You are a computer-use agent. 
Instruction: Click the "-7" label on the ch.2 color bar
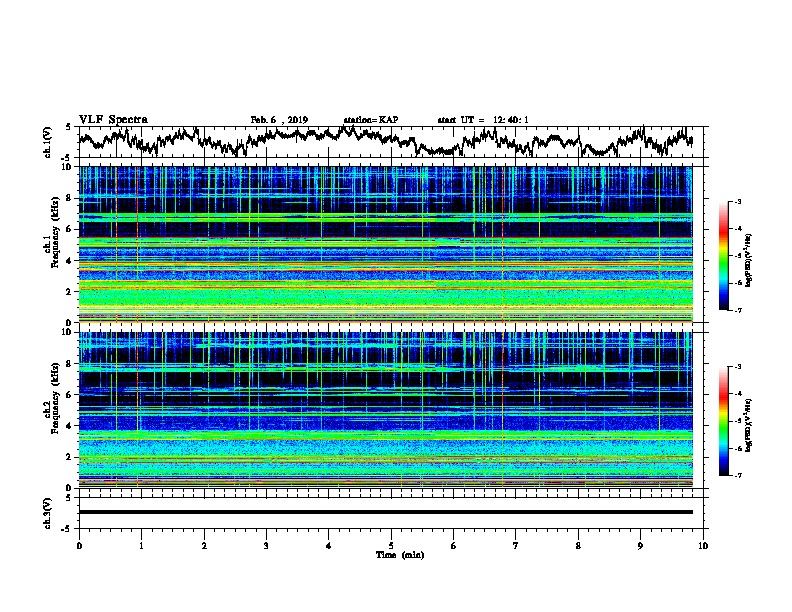737,475
